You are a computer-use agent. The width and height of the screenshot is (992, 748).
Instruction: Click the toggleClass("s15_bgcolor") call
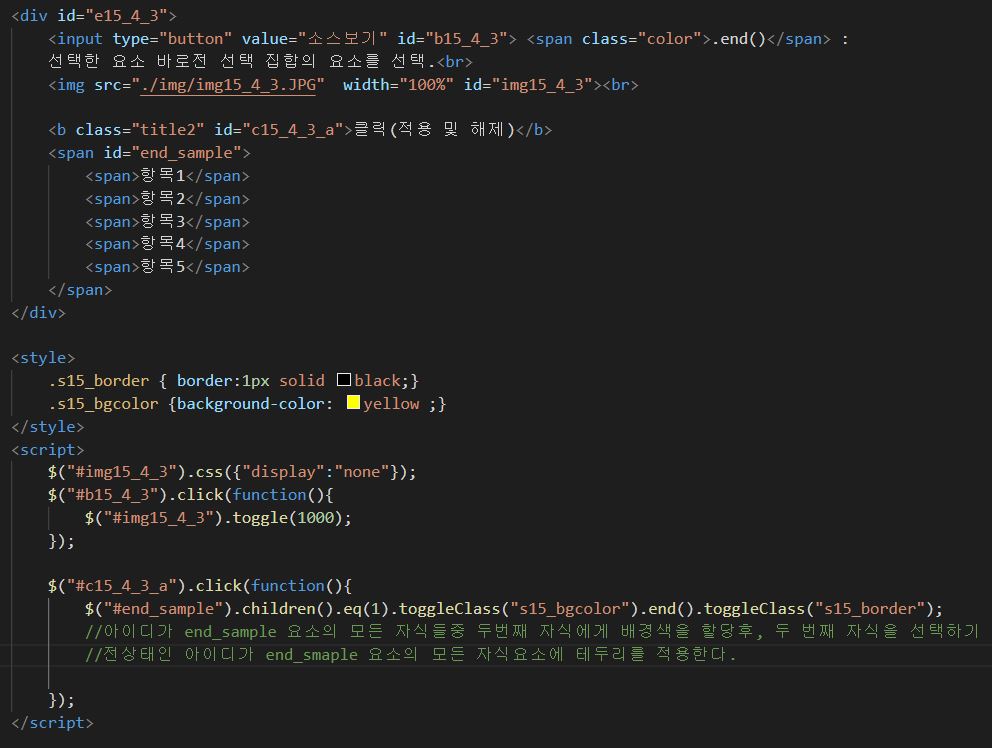click(518, 609)
